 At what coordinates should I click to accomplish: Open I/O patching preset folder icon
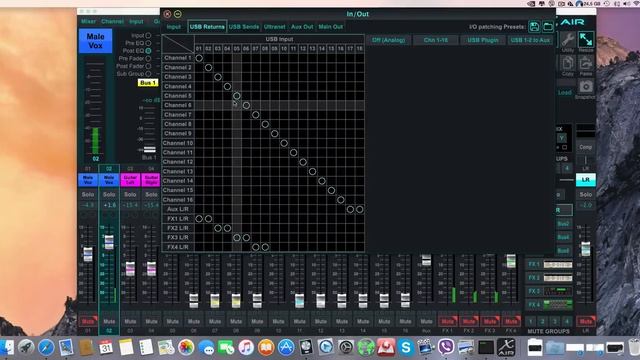(x=548, y=27)
